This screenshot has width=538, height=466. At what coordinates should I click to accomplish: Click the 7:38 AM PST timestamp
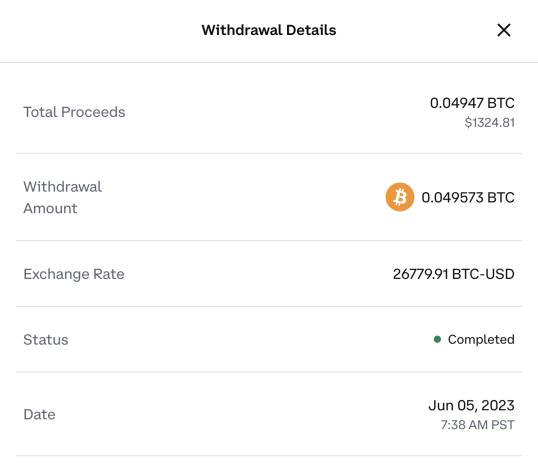coord(477,425)
